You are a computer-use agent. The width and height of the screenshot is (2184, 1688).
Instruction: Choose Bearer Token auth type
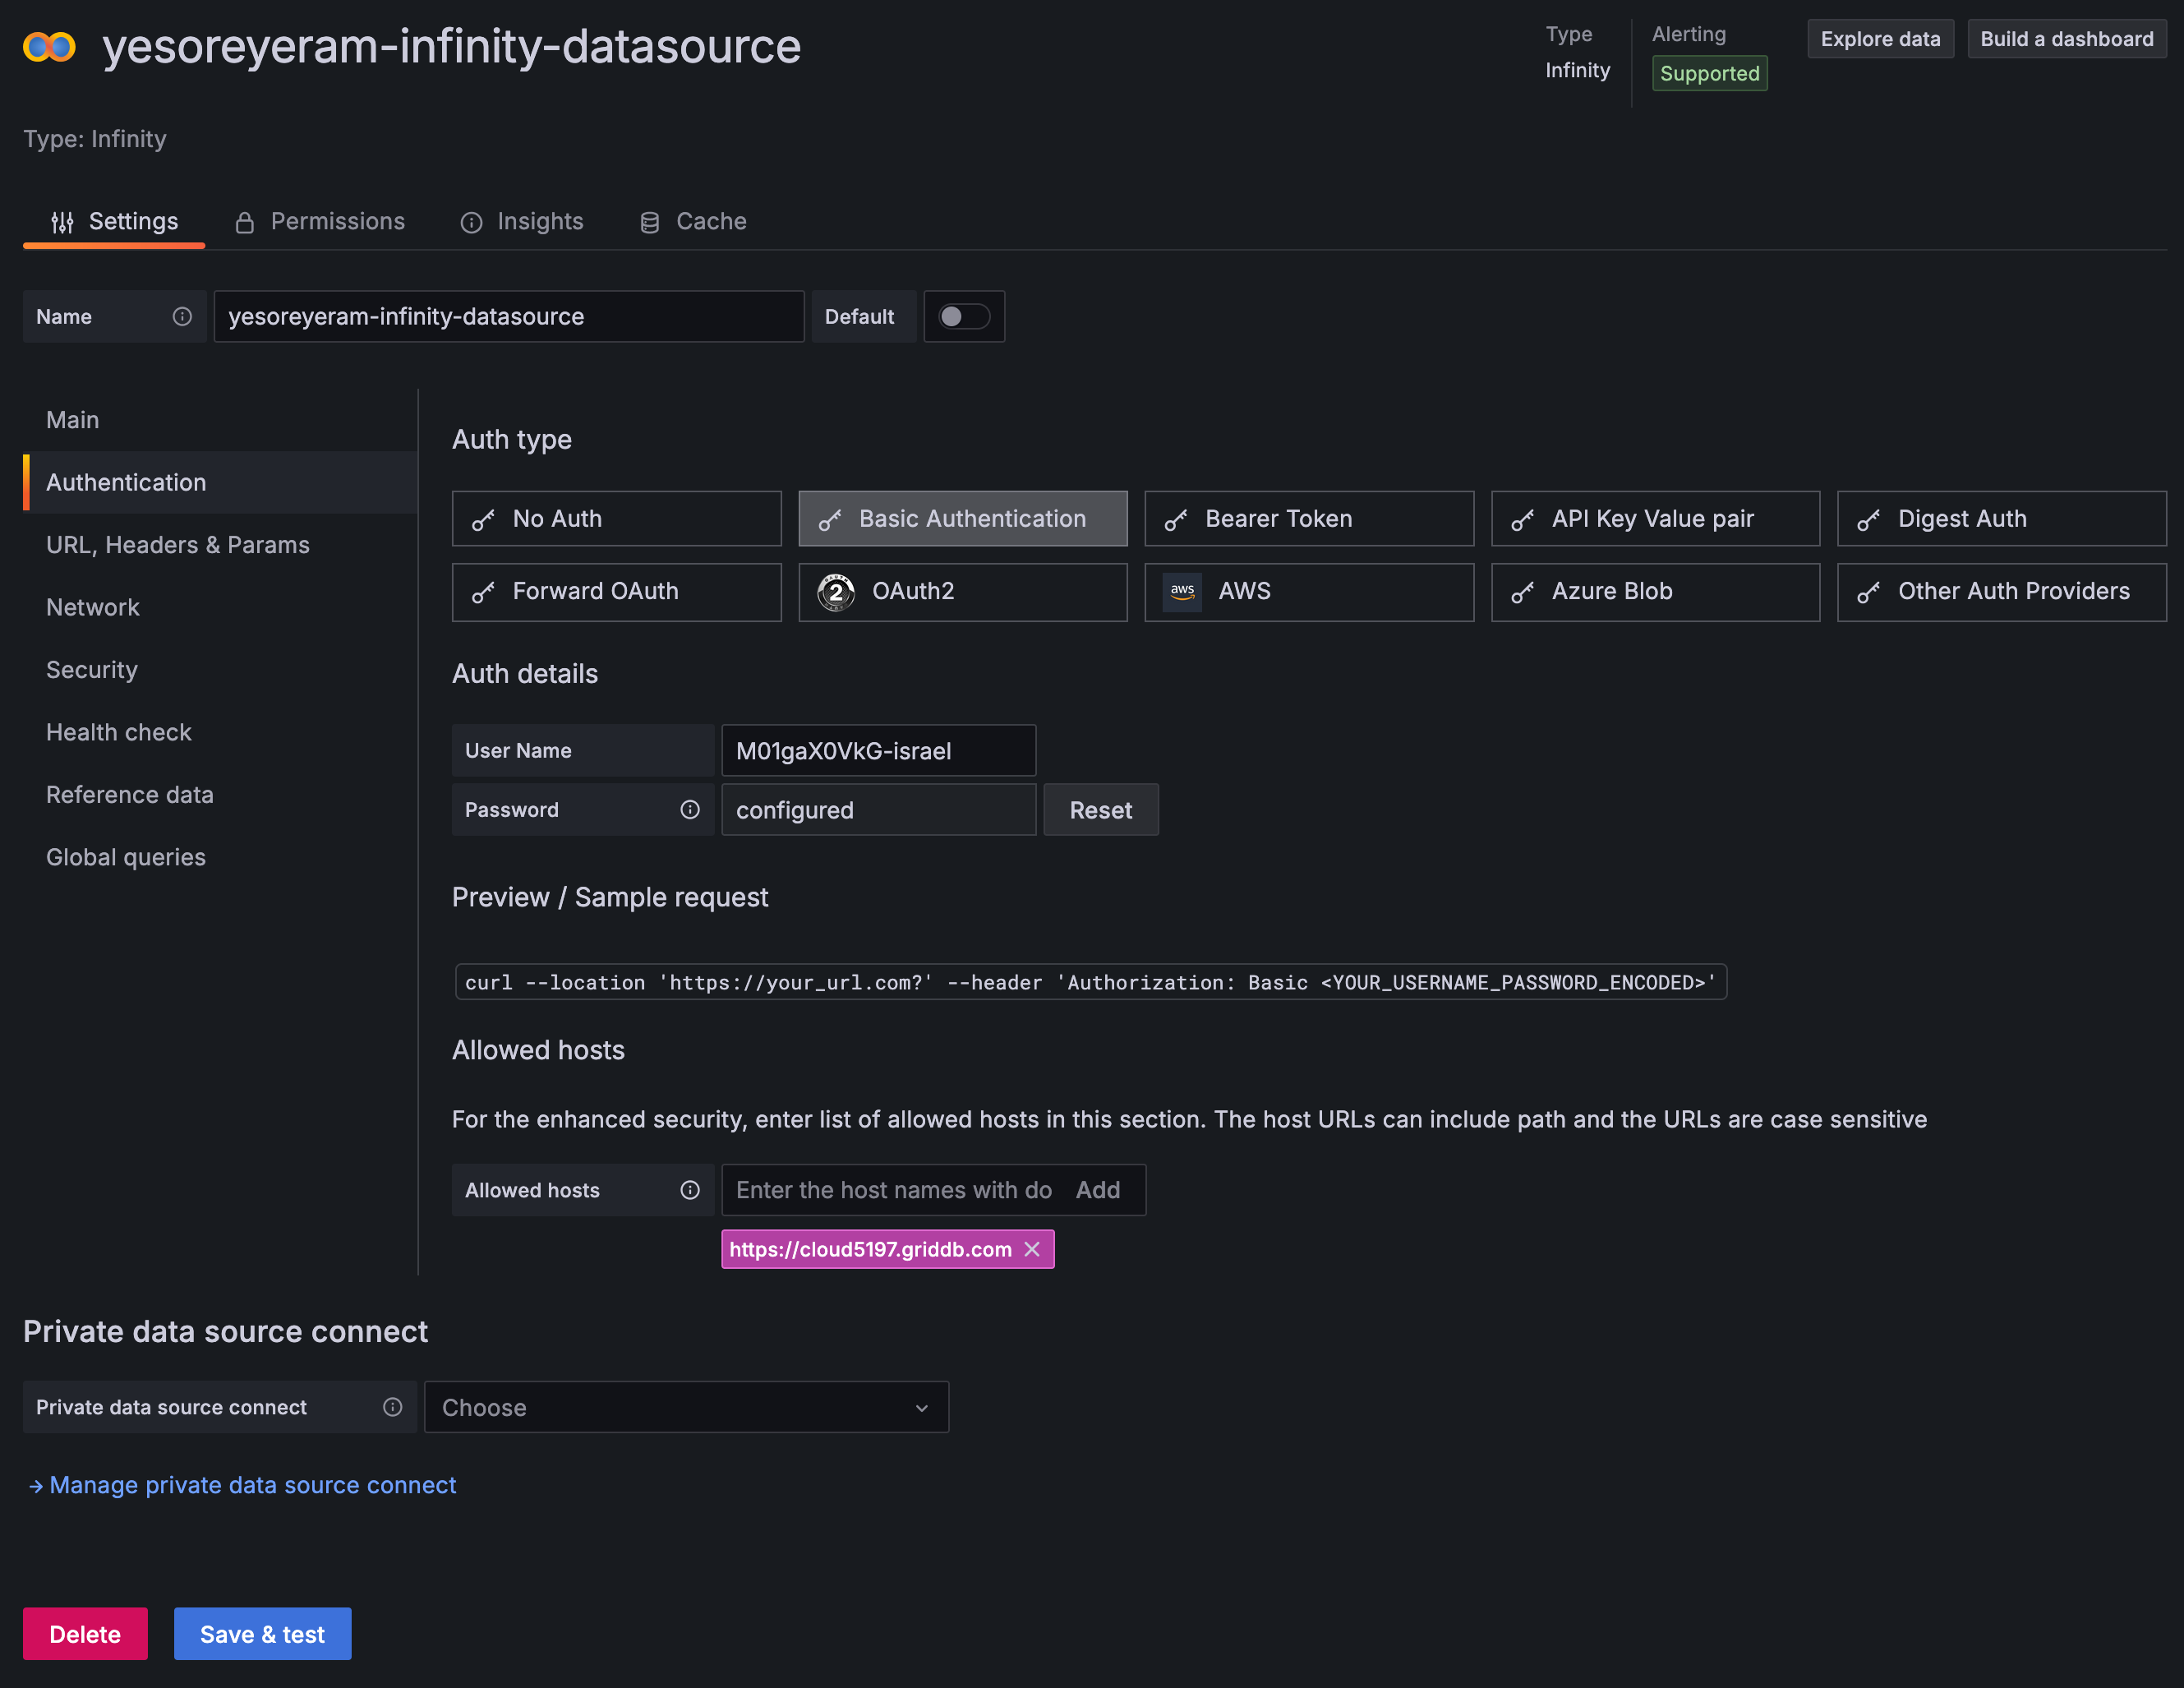click(1308, 519)
